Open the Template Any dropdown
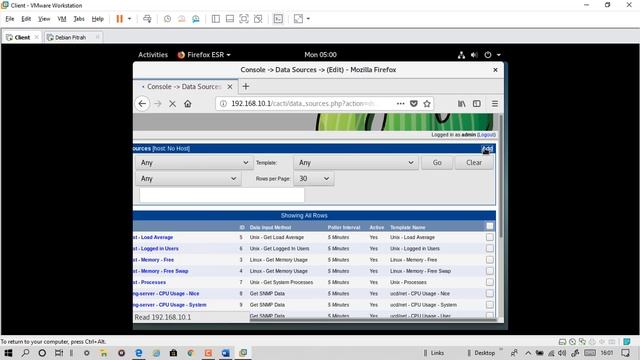This screenshot has height=360, width=640. [x=356, y=162]
